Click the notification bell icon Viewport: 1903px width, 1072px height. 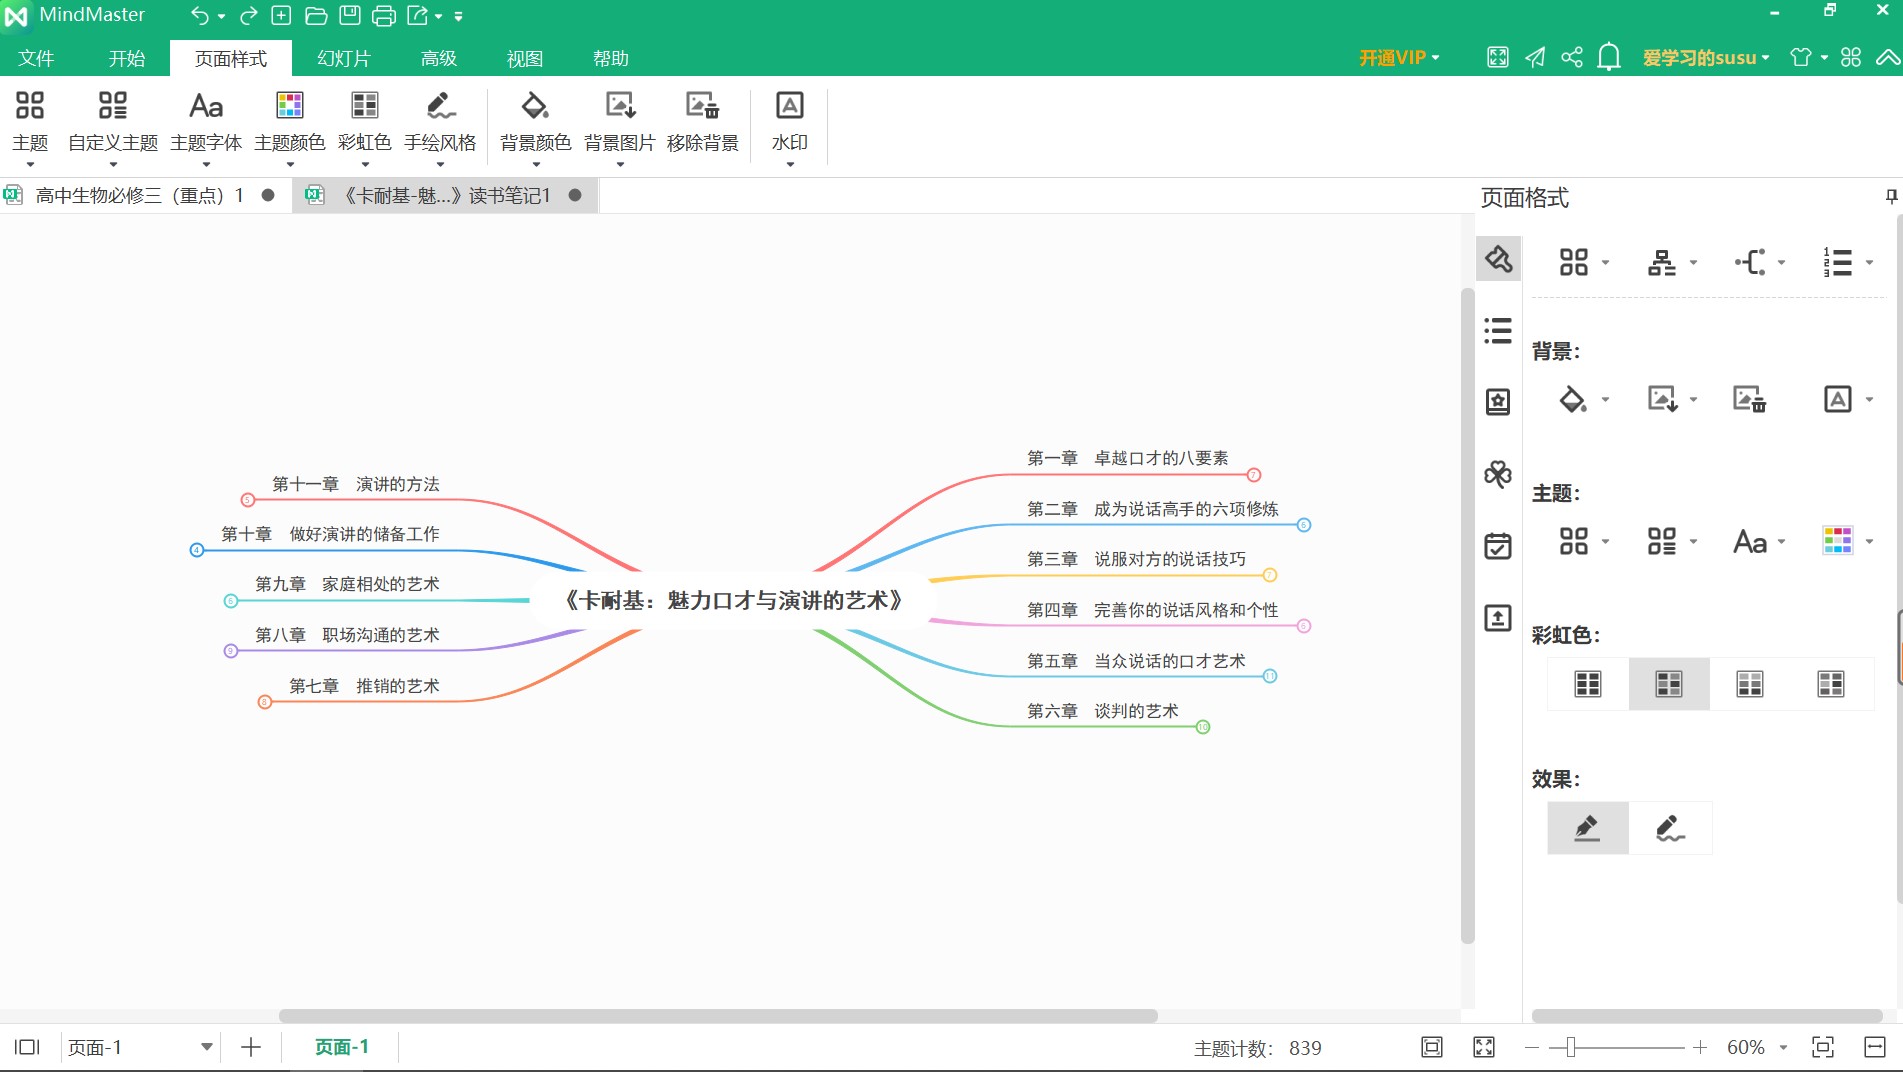(1609, 57)
